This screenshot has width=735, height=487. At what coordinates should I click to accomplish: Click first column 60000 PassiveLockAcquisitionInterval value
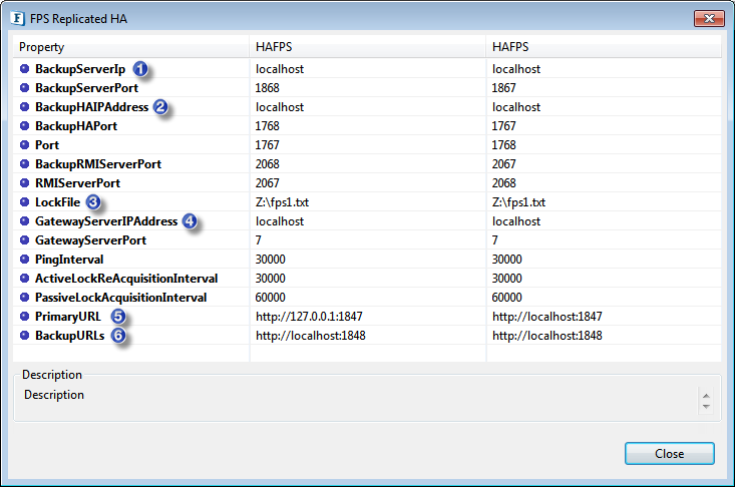(x=270, y=297)
